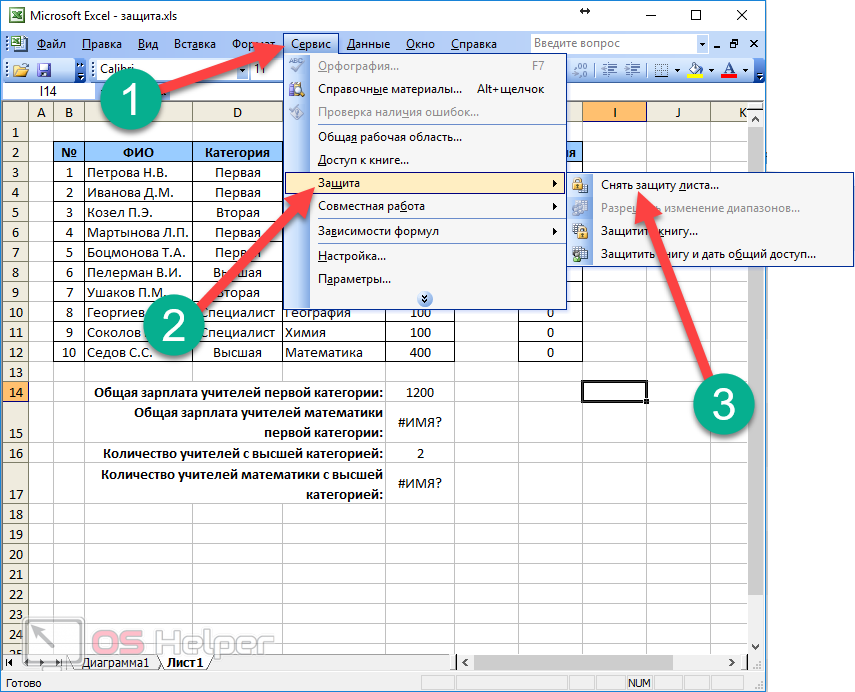This screenshot has width=855, height=692.
Task: Select column D header
Action: coord(237,113)
